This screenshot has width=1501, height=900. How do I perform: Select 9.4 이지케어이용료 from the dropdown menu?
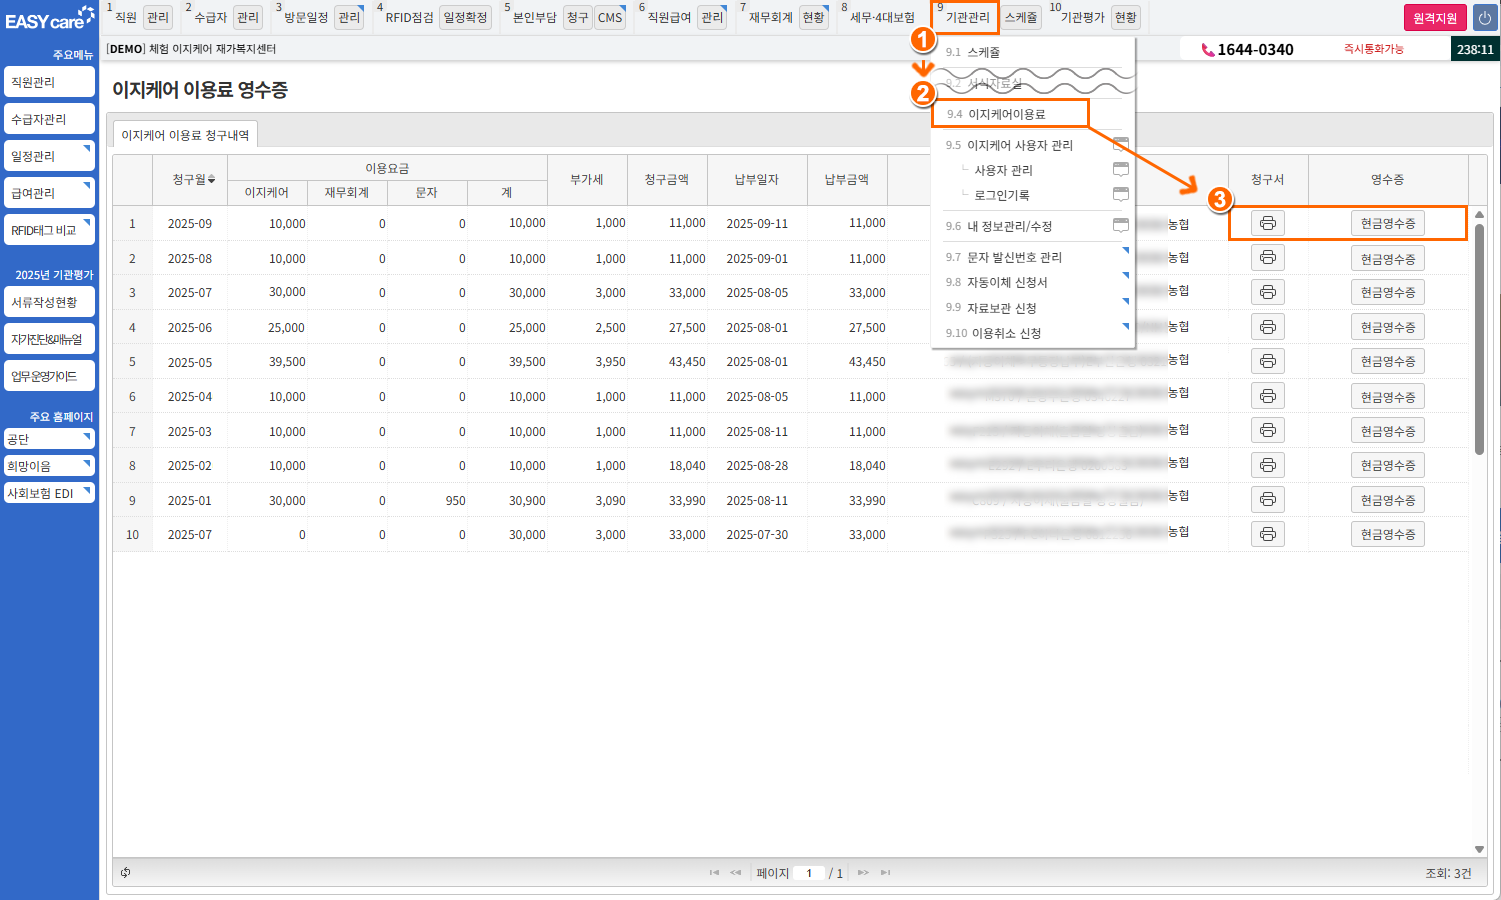(1007, 114)
